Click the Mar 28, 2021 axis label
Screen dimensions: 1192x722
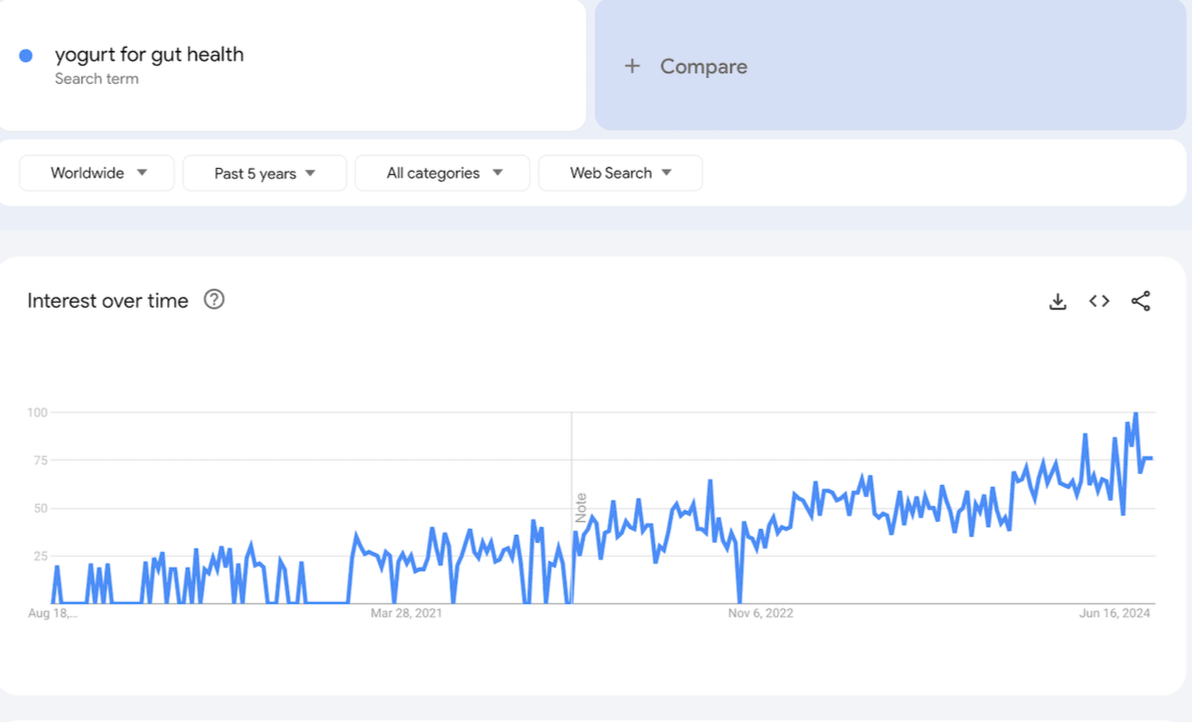pyautogui.click(x=406, y=613)
